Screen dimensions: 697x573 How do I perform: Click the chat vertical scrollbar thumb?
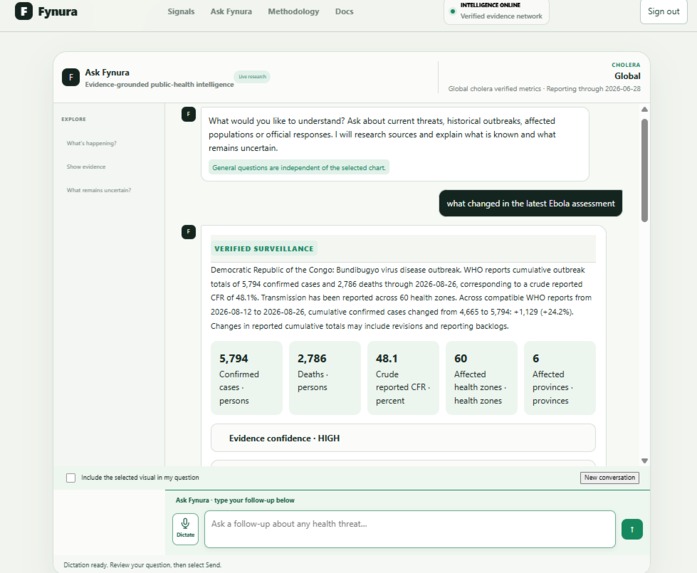645,170
